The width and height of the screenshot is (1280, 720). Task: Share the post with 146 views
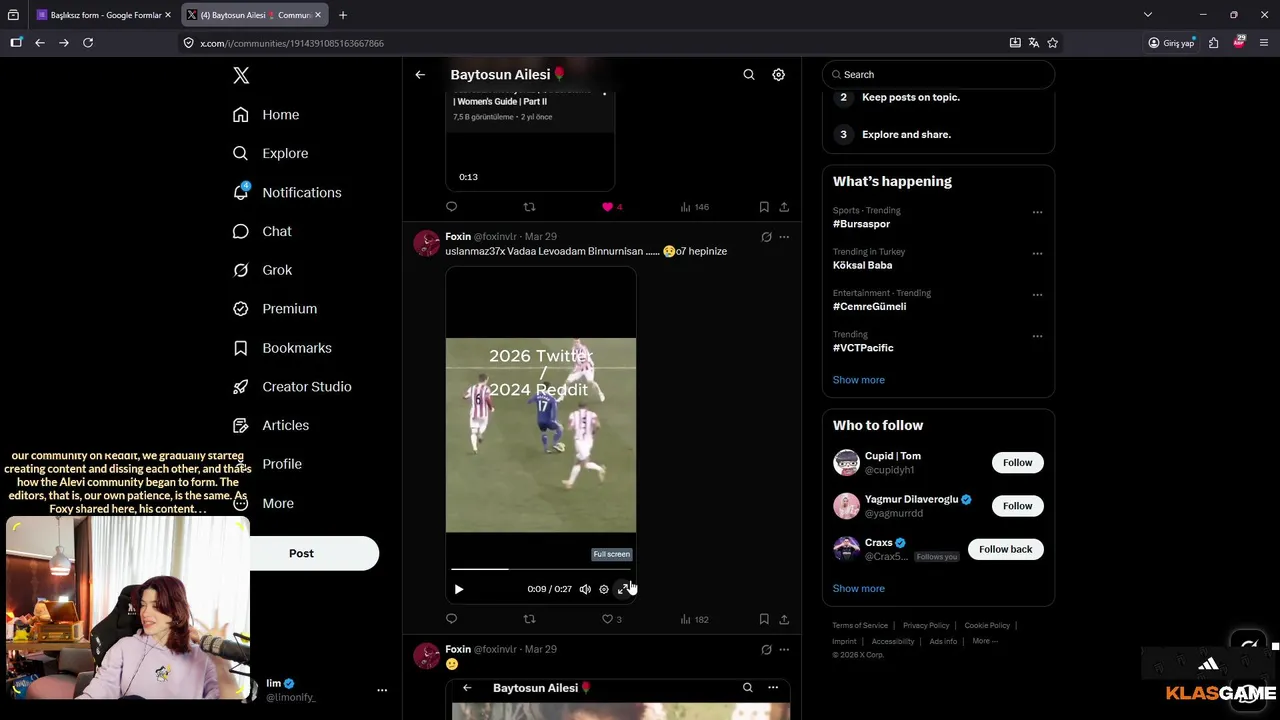(784, 207)
